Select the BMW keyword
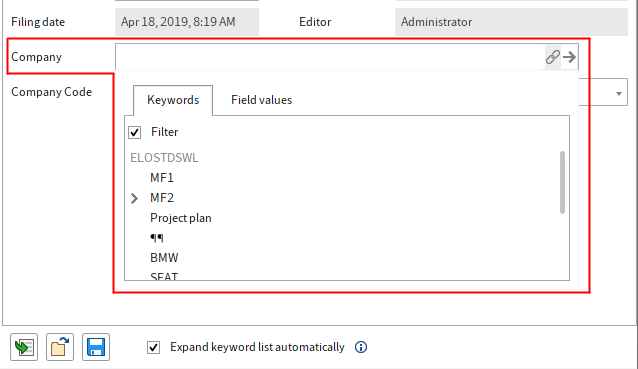Image resolution: width=638 pixels, height=369 pixels. 164,258
